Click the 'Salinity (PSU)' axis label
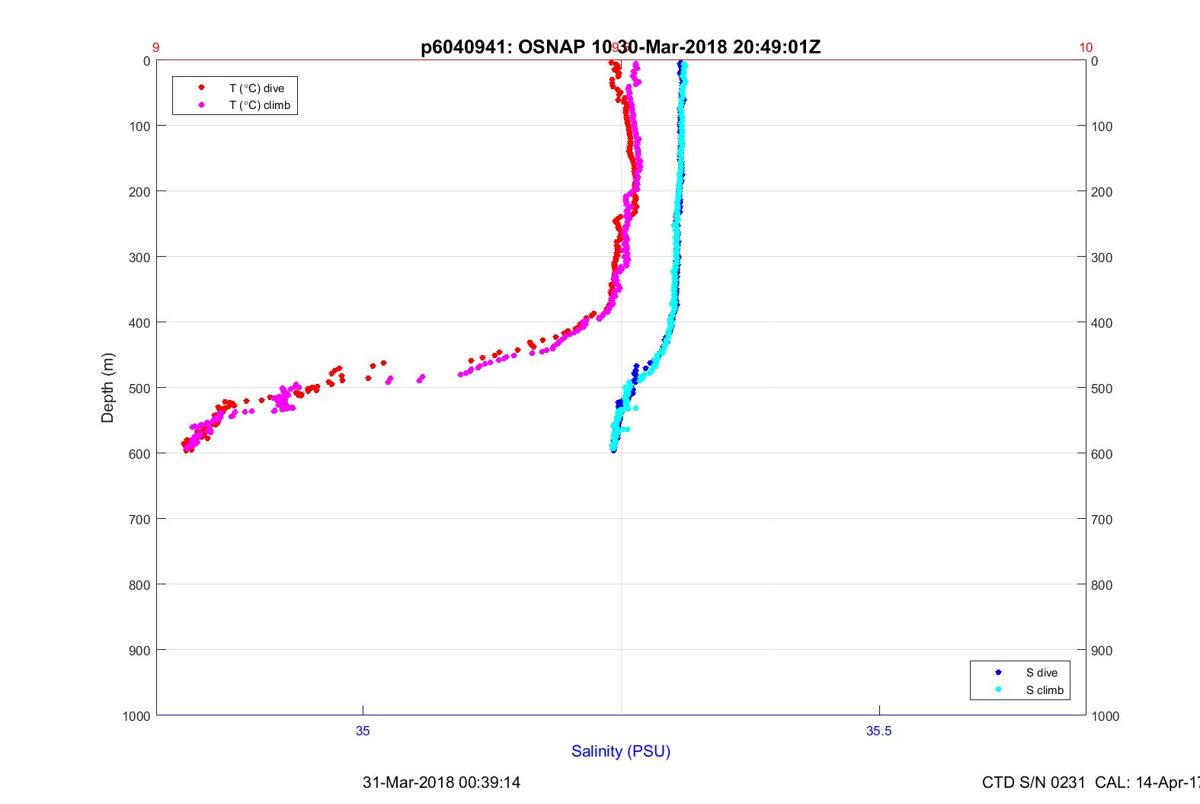Screen dimensions: 1200x804 (621, 751)
